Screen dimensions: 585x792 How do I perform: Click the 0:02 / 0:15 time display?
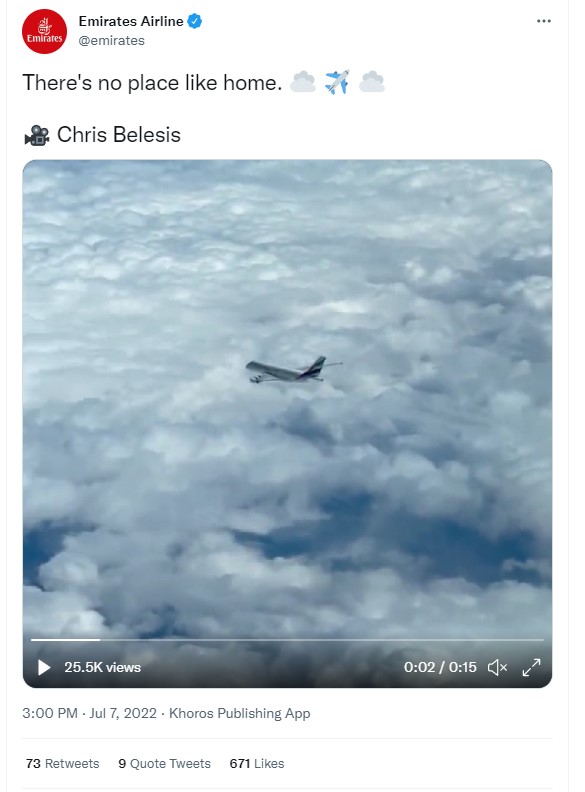pos(440,667)
